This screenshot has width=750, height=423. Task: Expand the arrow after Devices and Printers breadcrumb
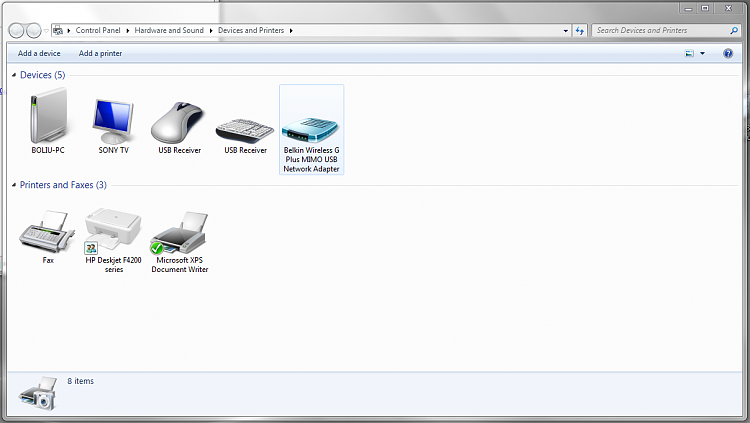291,31
